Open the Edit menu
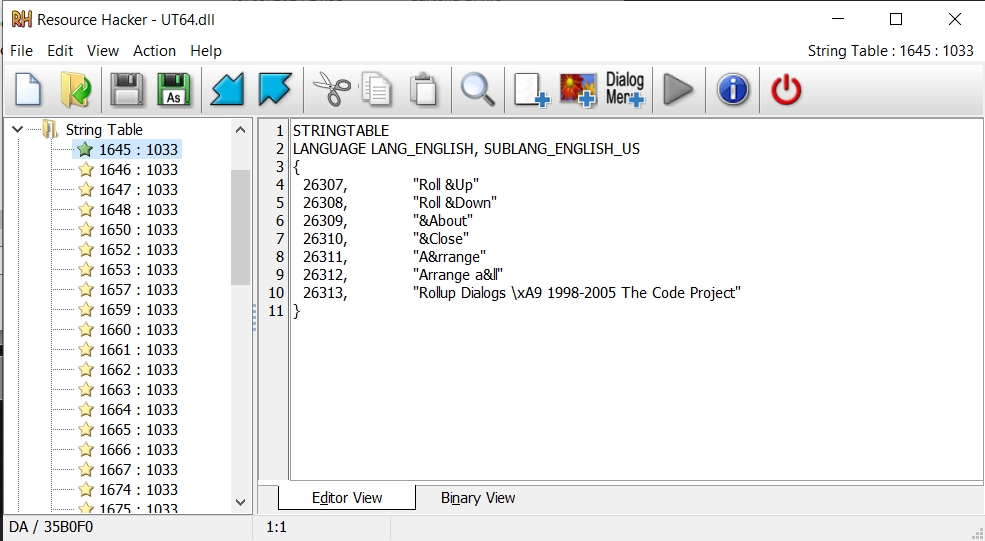 60,51
